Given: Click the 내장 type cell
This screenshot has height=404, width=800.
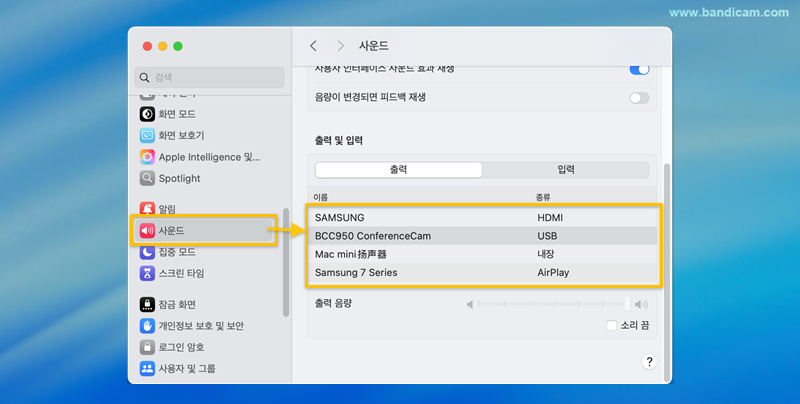Looking at the screenshot, I should click(545, 254).
